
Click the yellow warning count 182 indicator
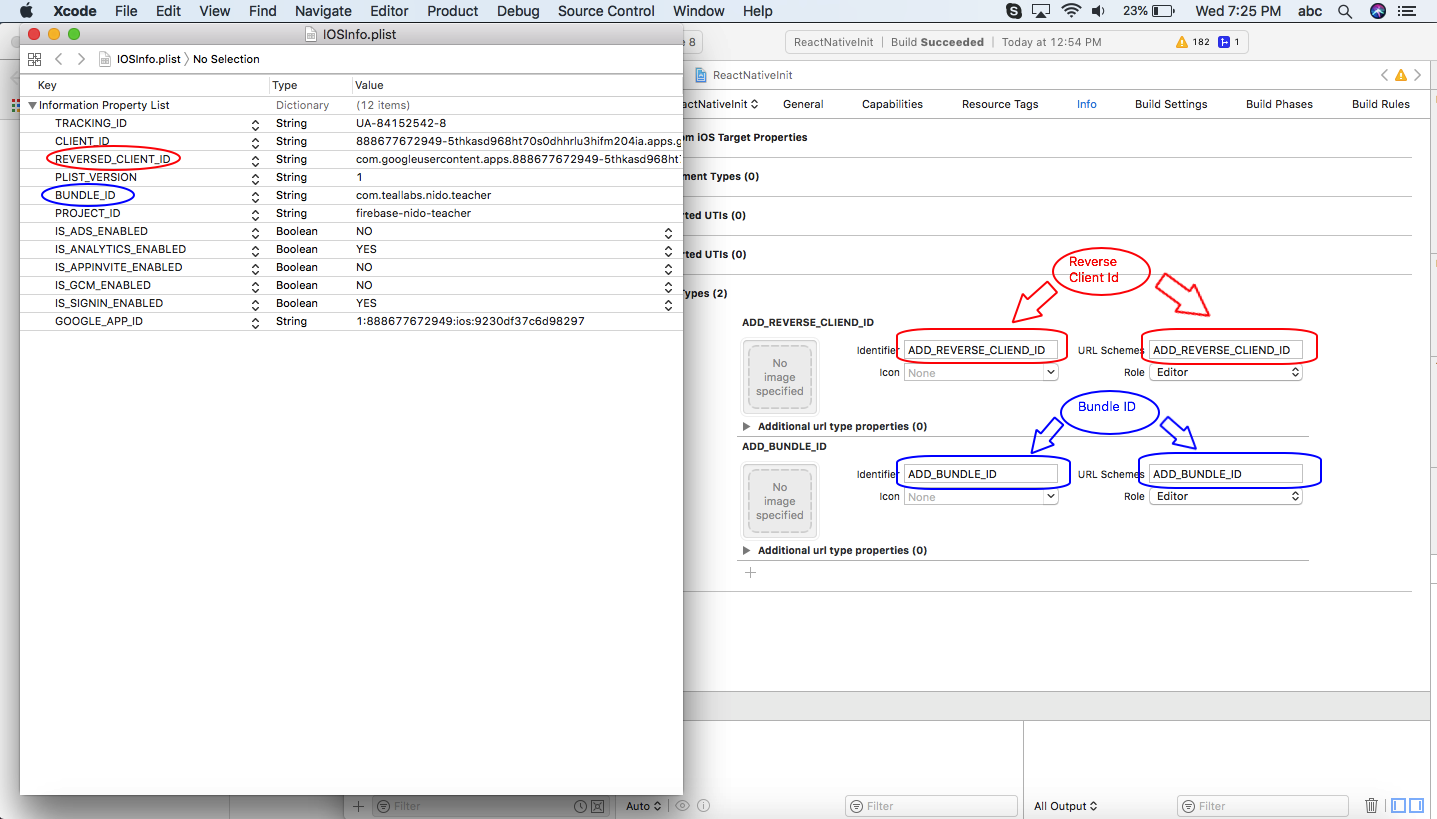click(x=1193, y=42)
